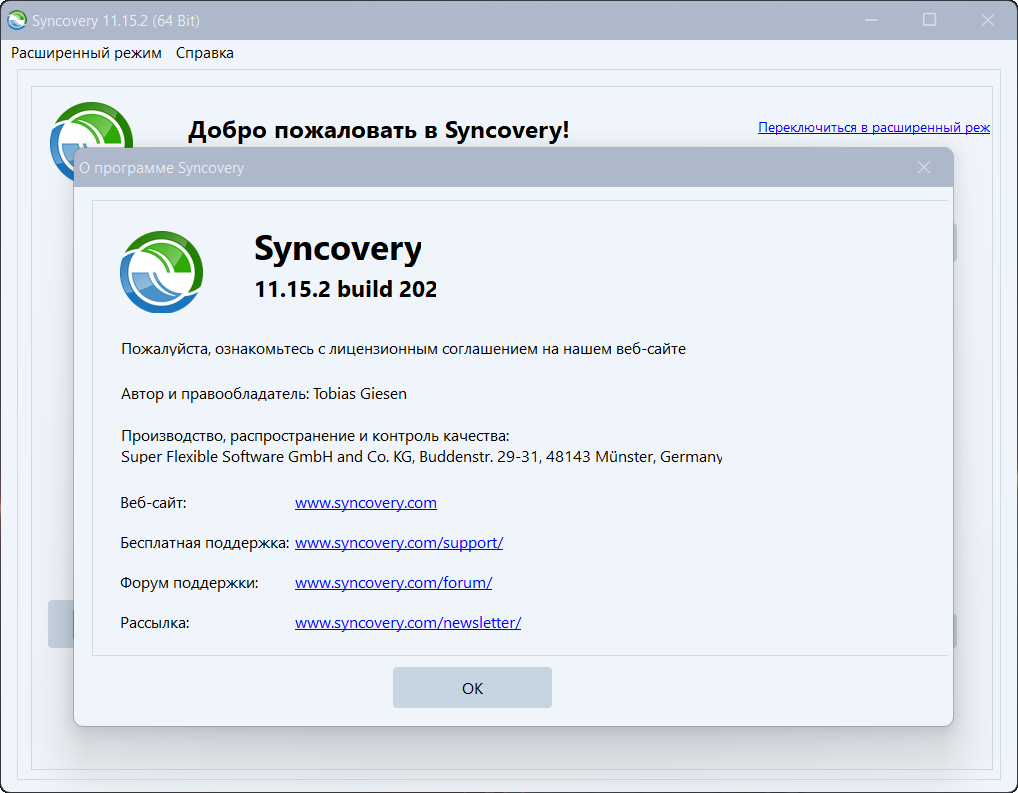Click the Super Flexible Software GmbH address line
The width and height of the screenshot is (1018, 793).
(421, 457)
